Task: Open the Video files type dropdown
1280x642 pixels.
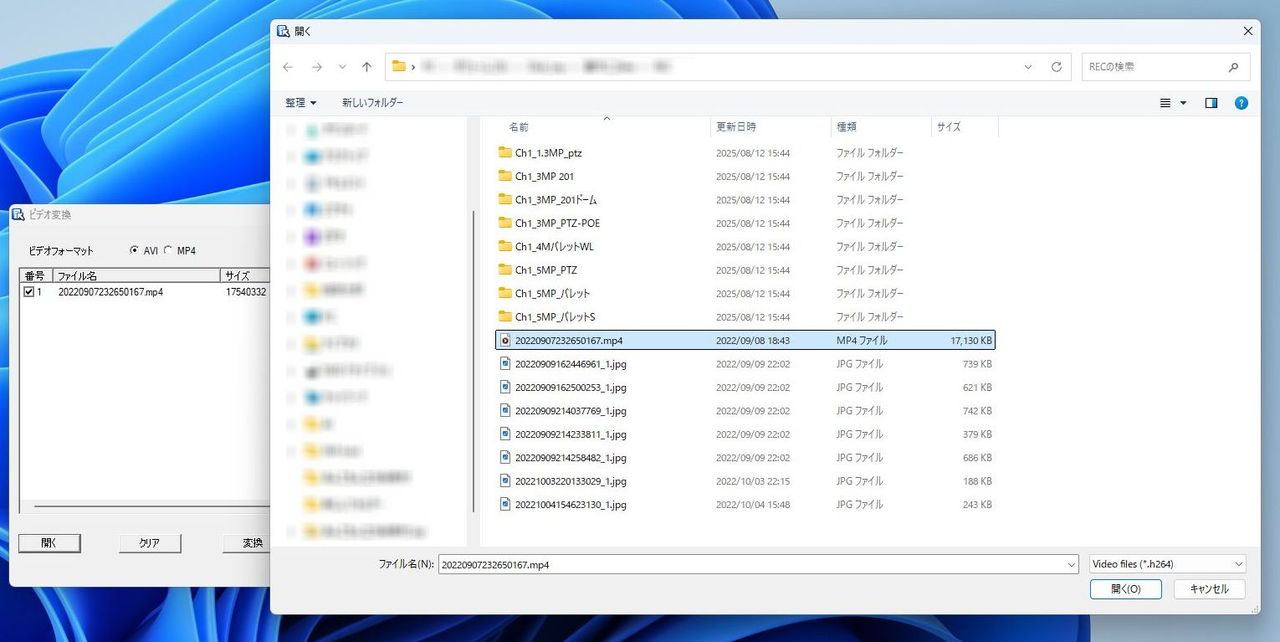Action: 1167,564
